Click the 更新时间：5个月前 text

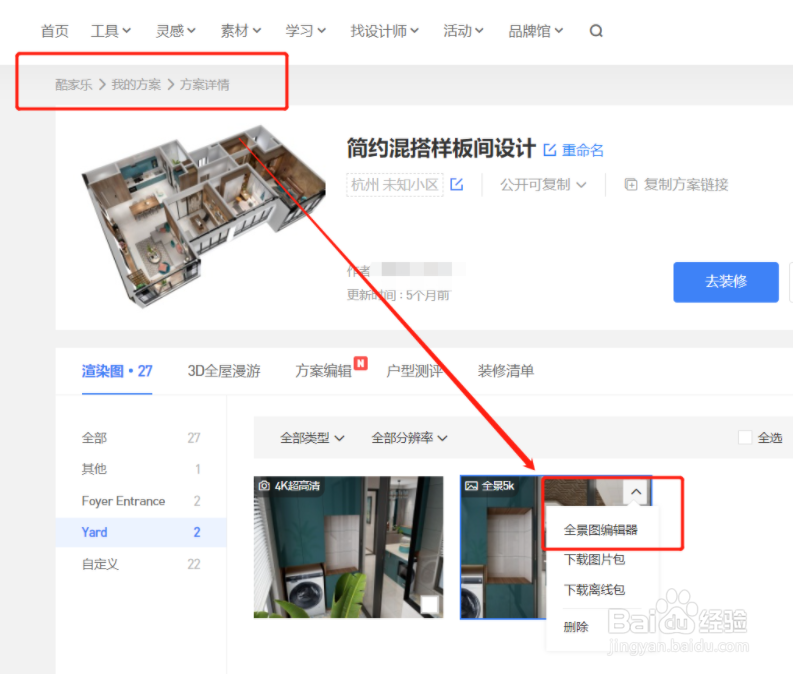(x=398, y=295)
